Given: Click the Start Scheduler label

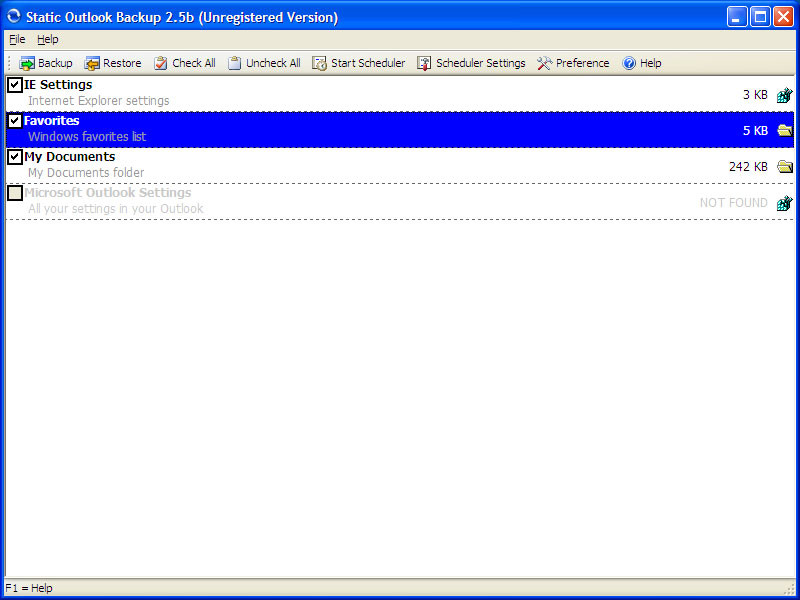Looking at the screenshot, I should (x=368, y=63).
